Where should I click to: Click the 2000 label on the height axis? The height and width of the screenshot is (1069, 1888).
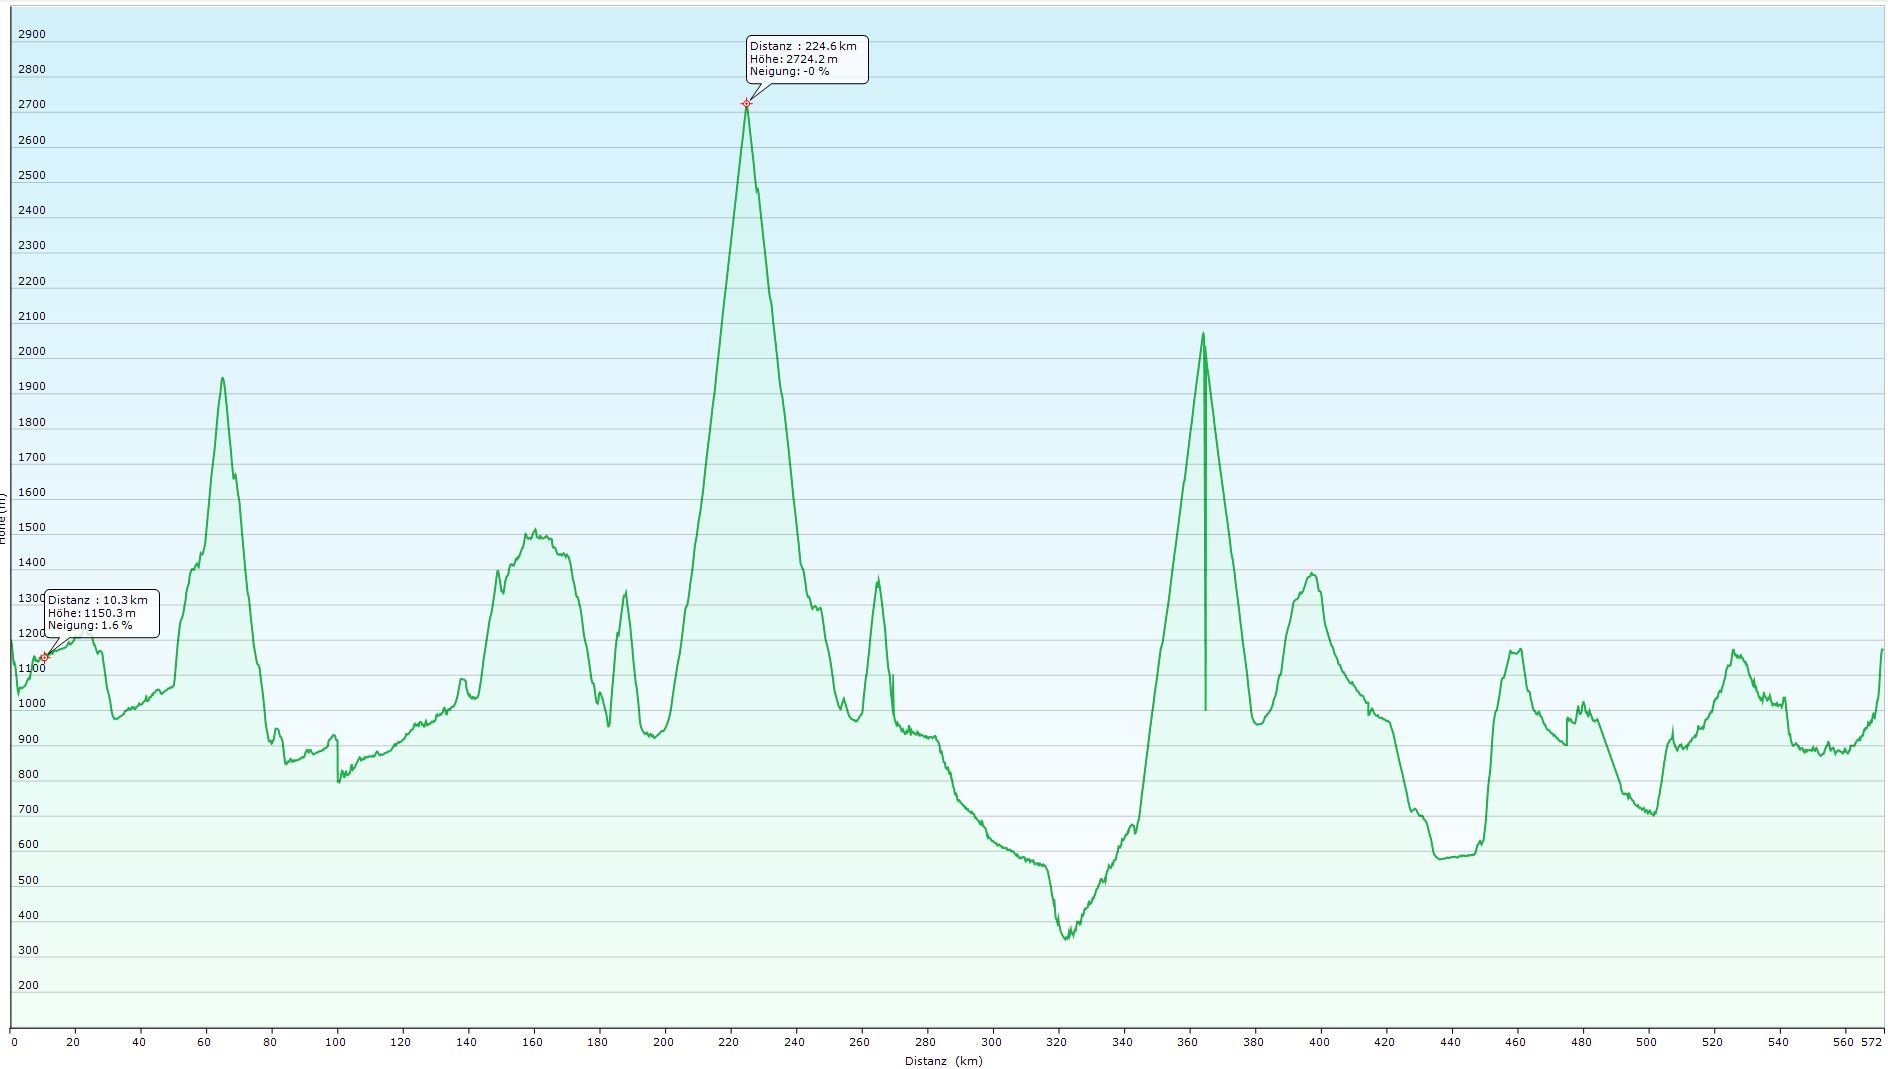32,351
